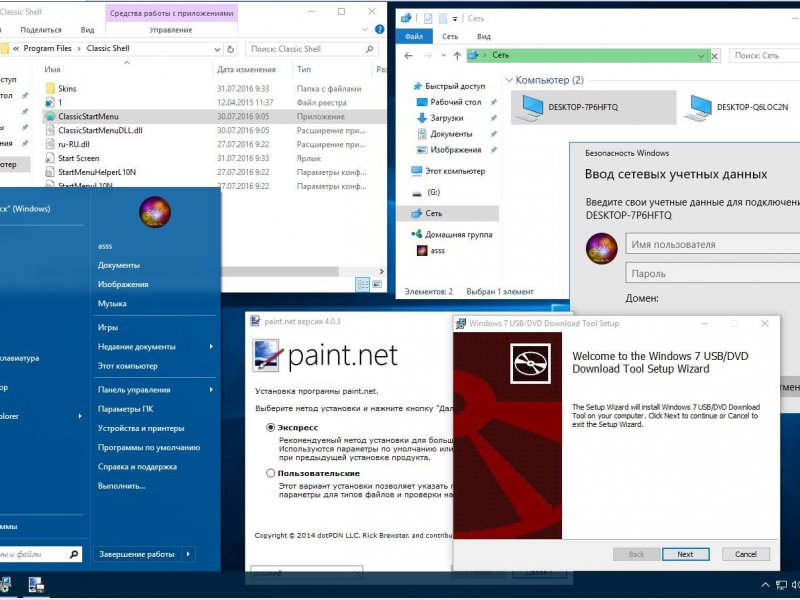The image size is (800, 600).
Task: Select the Экспресс installation option
Action: [x=271, y=428]
